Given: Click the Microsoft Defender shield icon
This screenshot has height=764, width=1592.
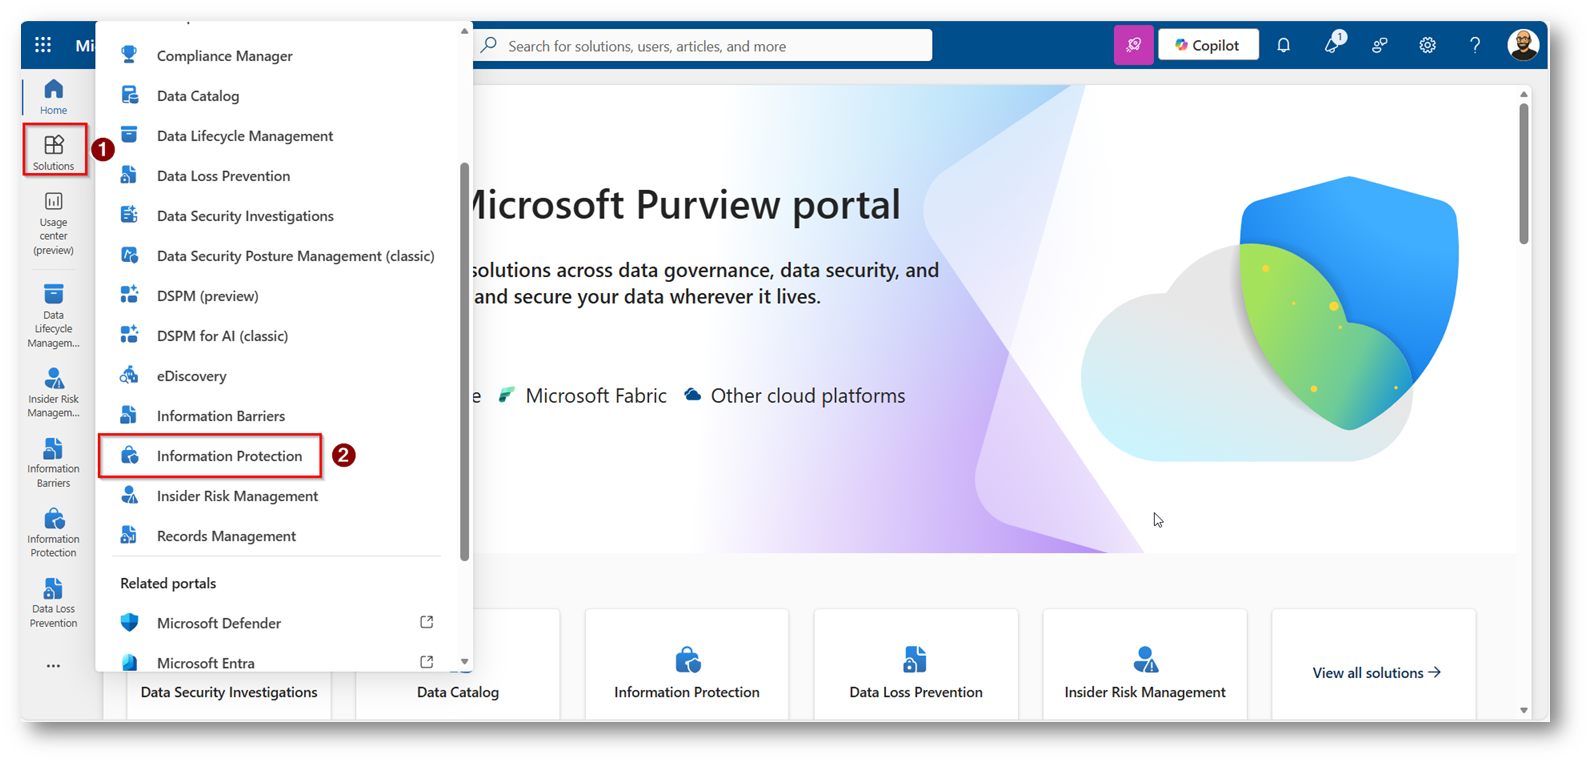Looking at the screenshot, I should pyautogui.click(x=130, y=622).
